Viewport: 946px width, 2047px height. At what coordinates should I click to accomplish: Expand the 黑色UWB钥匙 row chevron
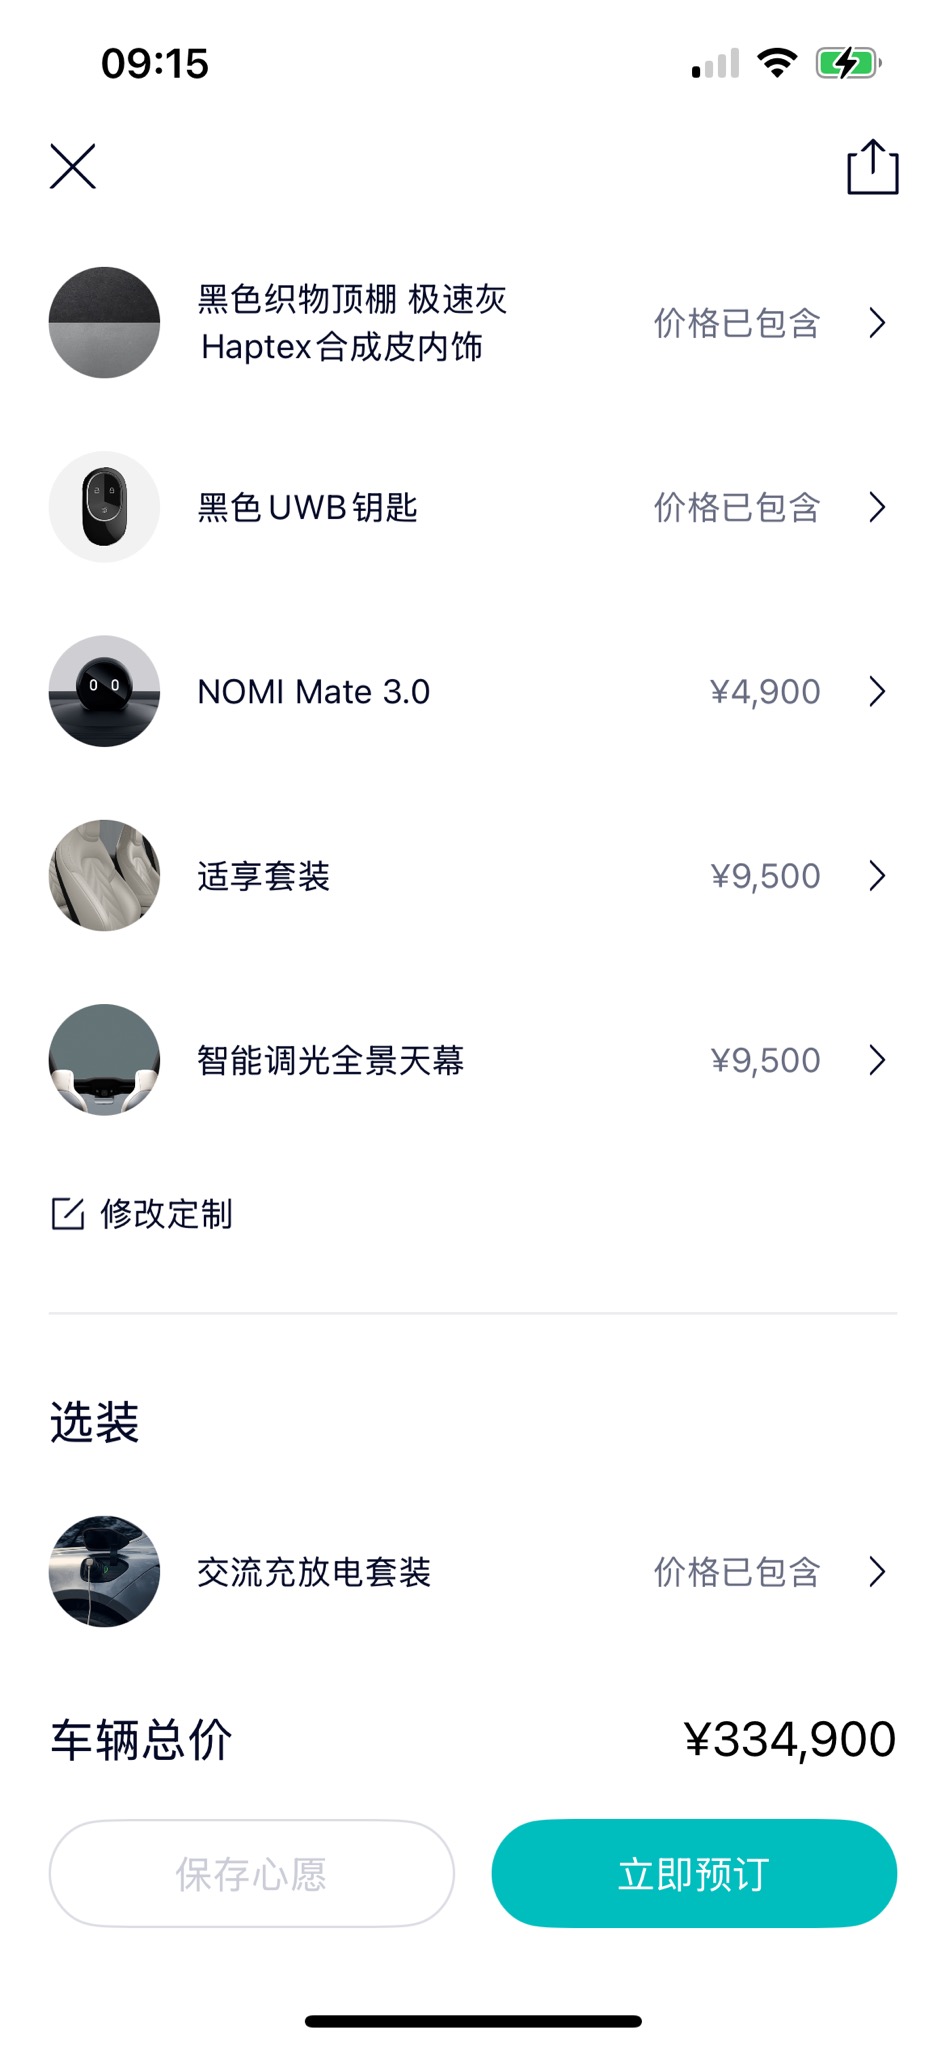tap(877, 507)
